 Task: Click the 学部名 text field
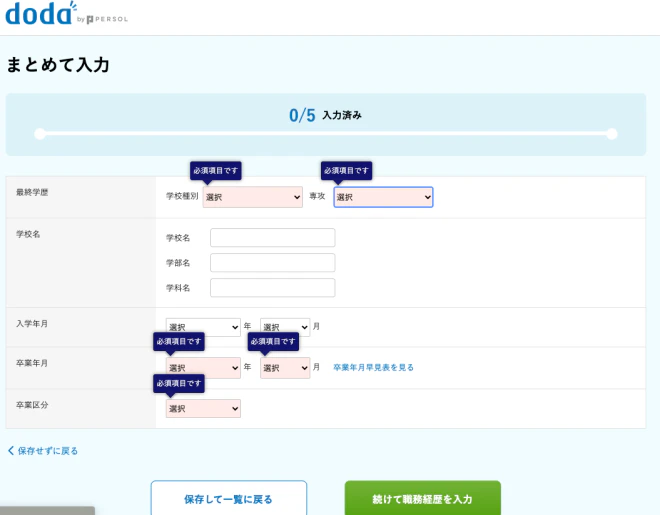273,263
